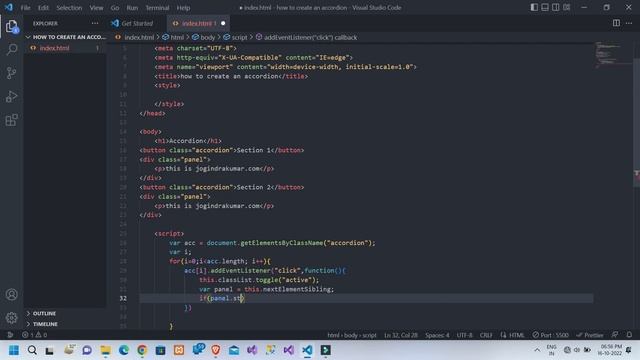Open Microsoft Edge from taskbar
The width and height of the screenshot is (640, 360).
tap(124, 350)
